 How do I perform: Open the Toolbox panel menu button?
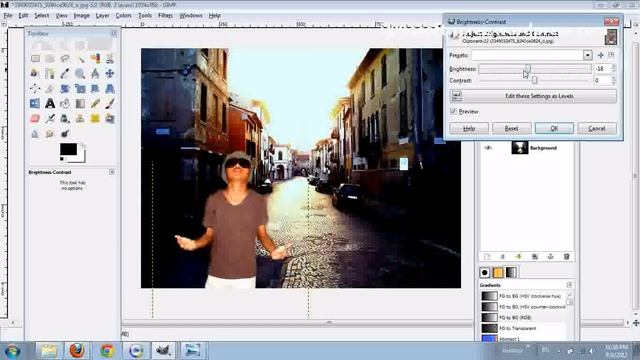[114, 33]
